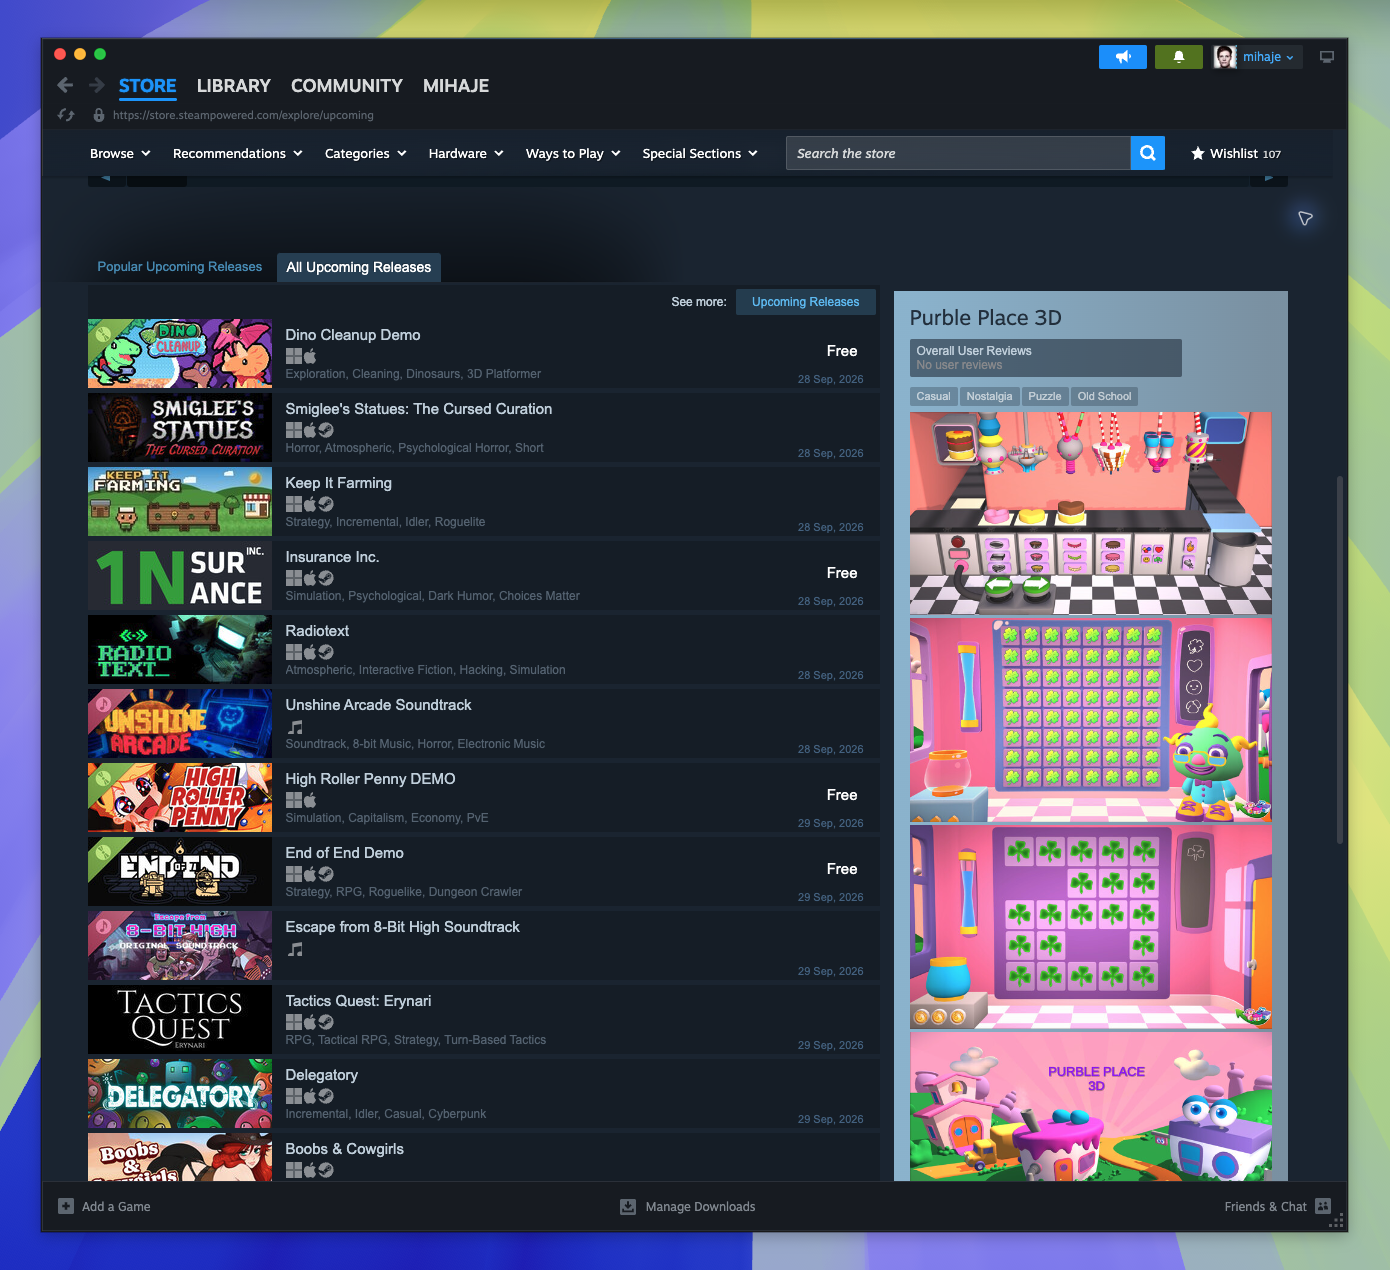The width and height of the screenshot is (1390, 1270).
Task: Click the Puzzle tag
Action: [1045, 396]
